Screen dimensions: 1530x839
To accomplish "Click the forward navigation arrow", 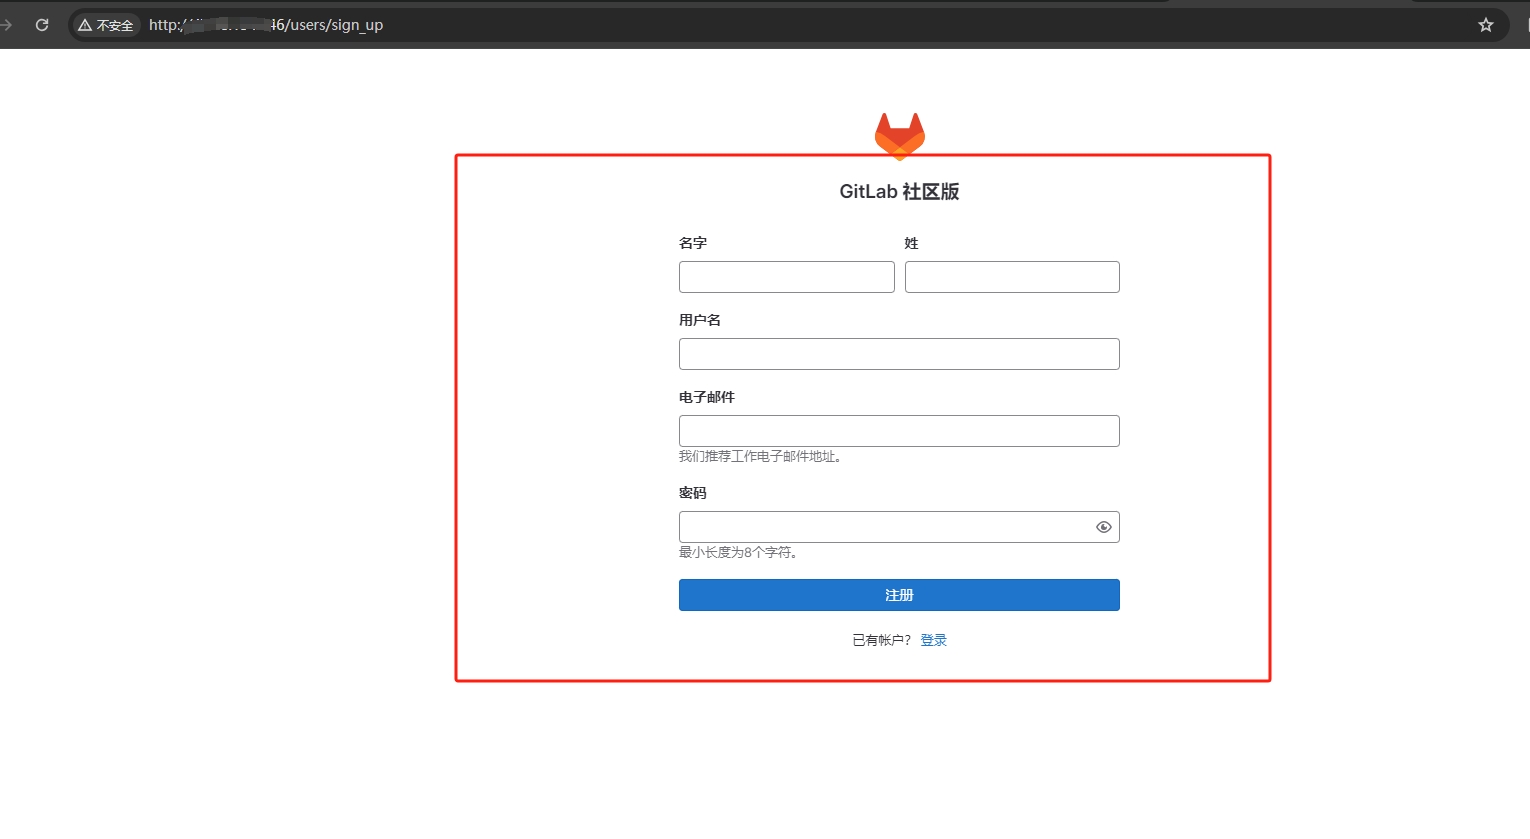I will point(6,25).
